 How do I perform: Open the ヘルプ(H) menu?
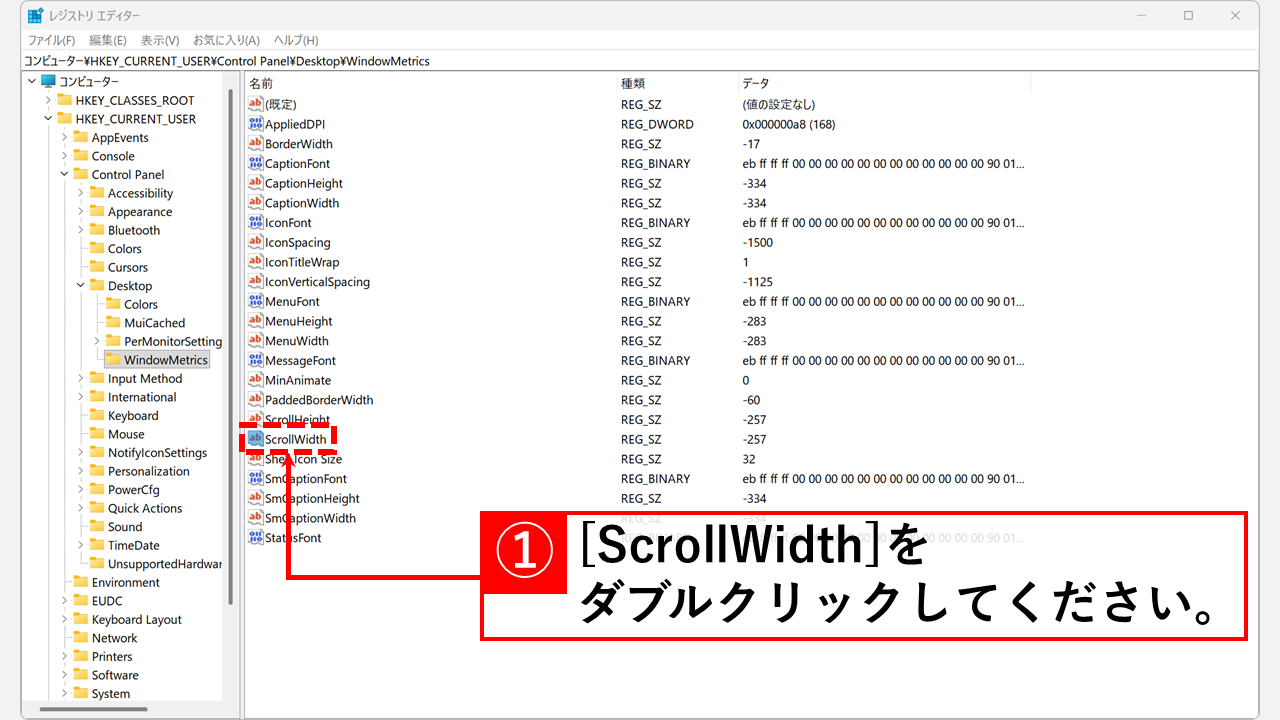pyautogui.click(x=296, y=40)
